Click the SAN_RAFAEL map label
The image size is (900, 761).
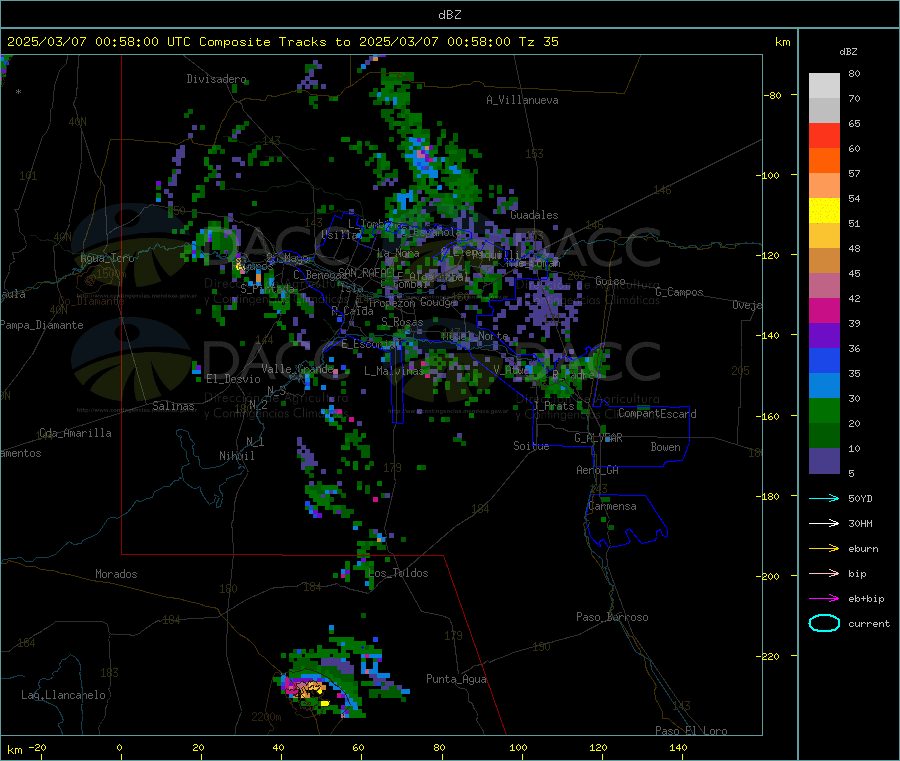click(x=366, y=272)
